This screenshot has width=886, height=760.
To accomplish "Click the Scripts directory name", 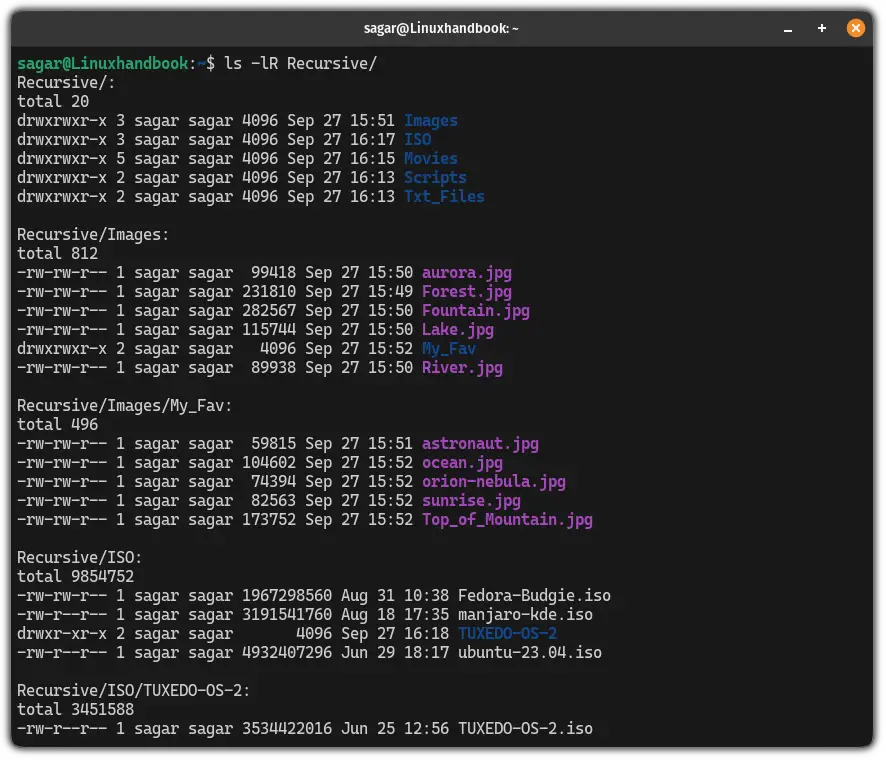I will coord(435,177).
